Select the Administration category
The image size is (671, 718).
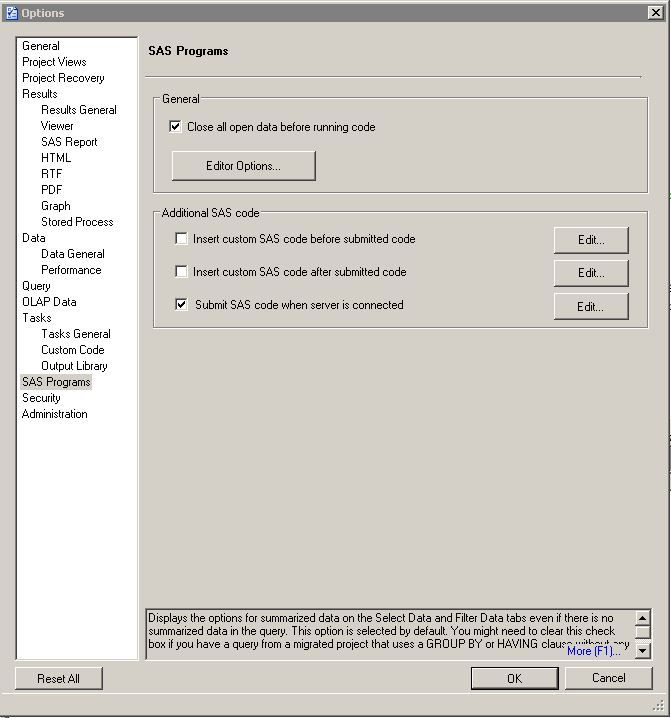coord(55,414)
